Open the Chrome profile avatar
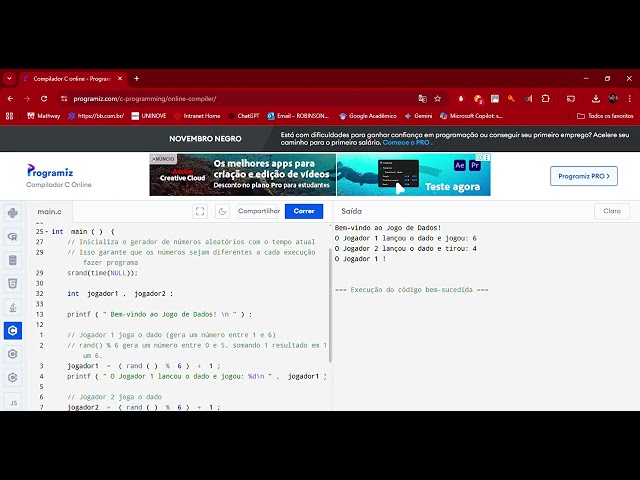 (x=613, y=99)
